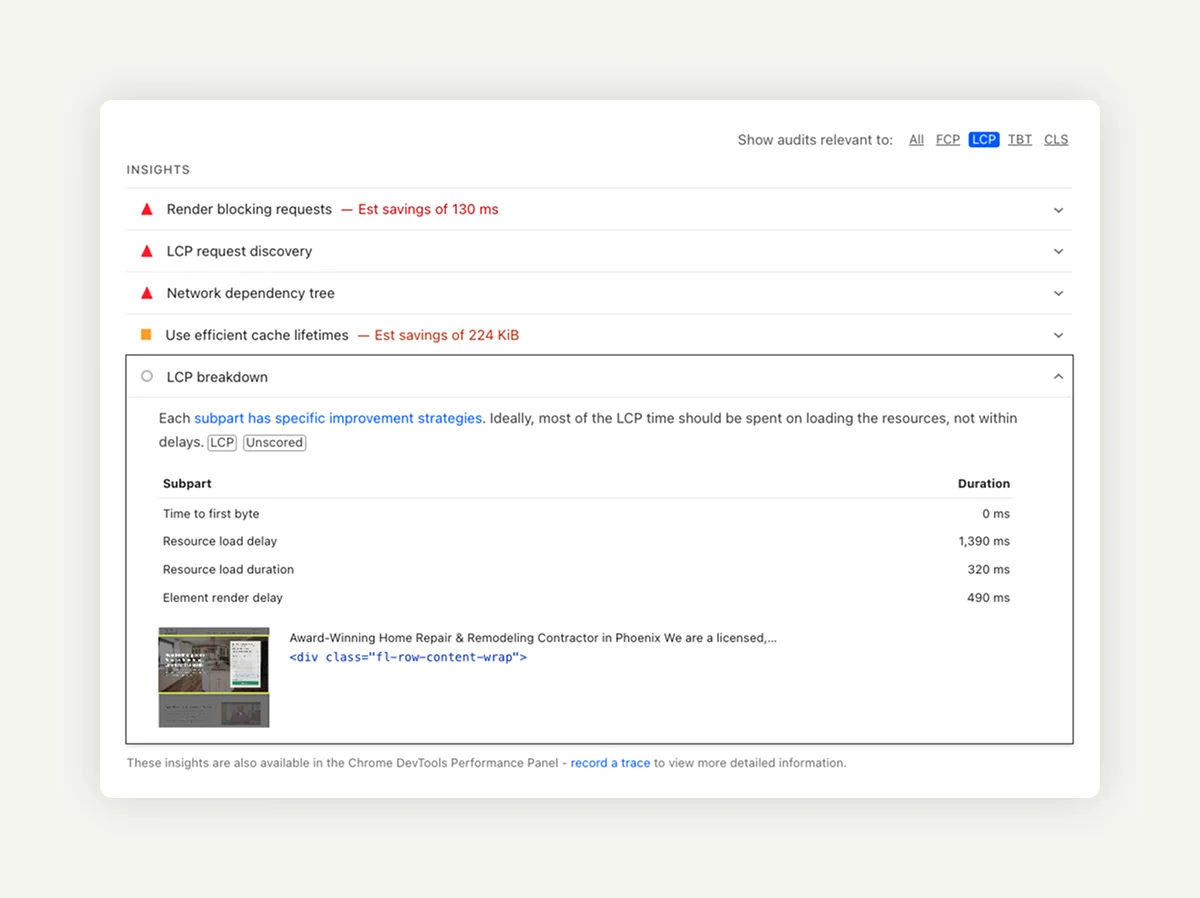Click 'Est savings of 130 ms' text
The width and height of the screenshot is (1200, 898).
coord(428,209)
